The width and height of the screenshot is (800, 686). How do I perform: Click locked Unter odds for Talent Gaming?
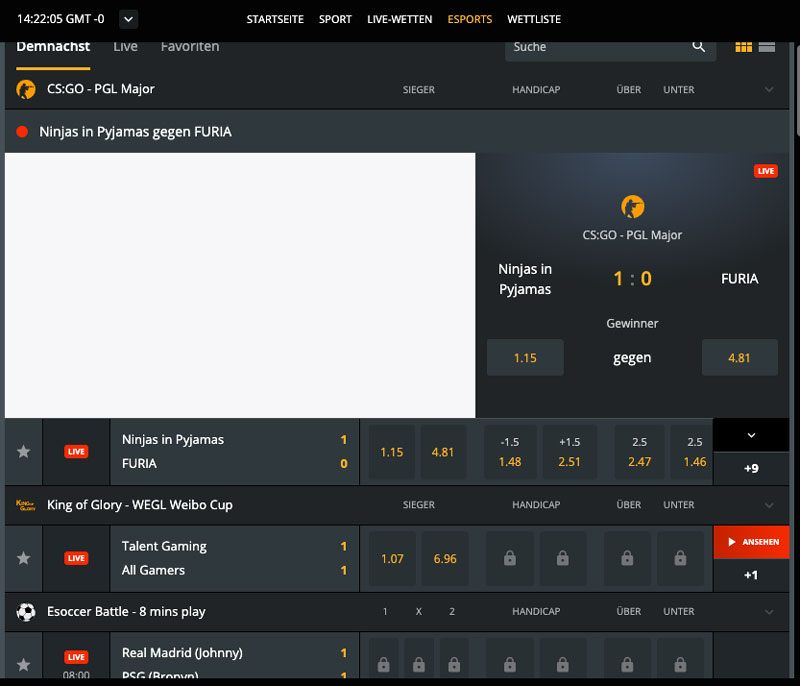pyautogui.click(x=681, y=558)
